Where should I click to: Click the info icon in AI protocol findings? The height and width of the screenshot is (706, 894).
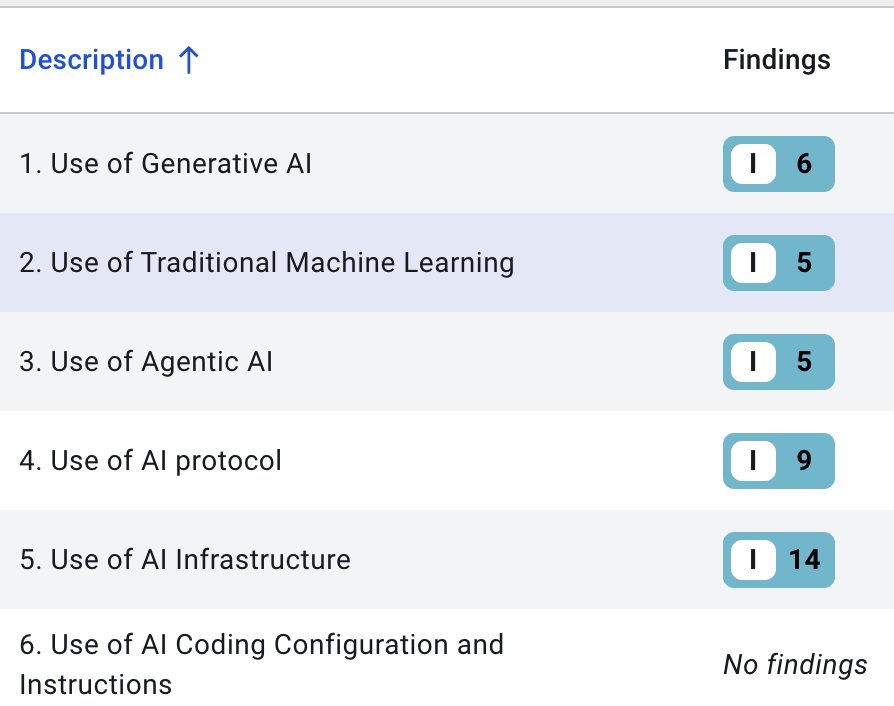pyautogui.click(x=753, y=460)
